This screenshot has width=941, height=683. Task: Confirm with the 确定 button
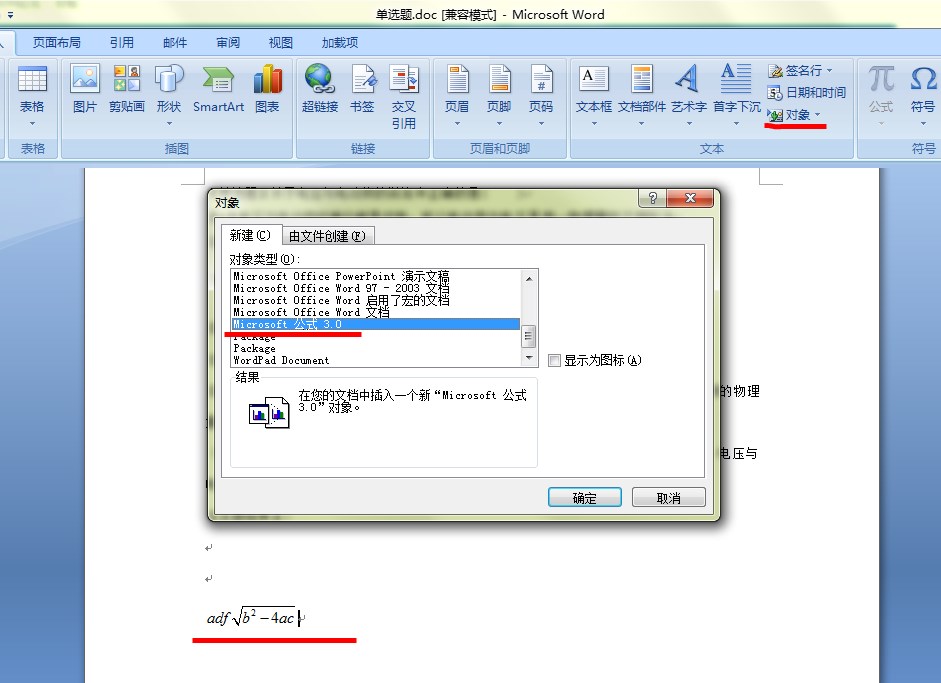pos(585,498)
